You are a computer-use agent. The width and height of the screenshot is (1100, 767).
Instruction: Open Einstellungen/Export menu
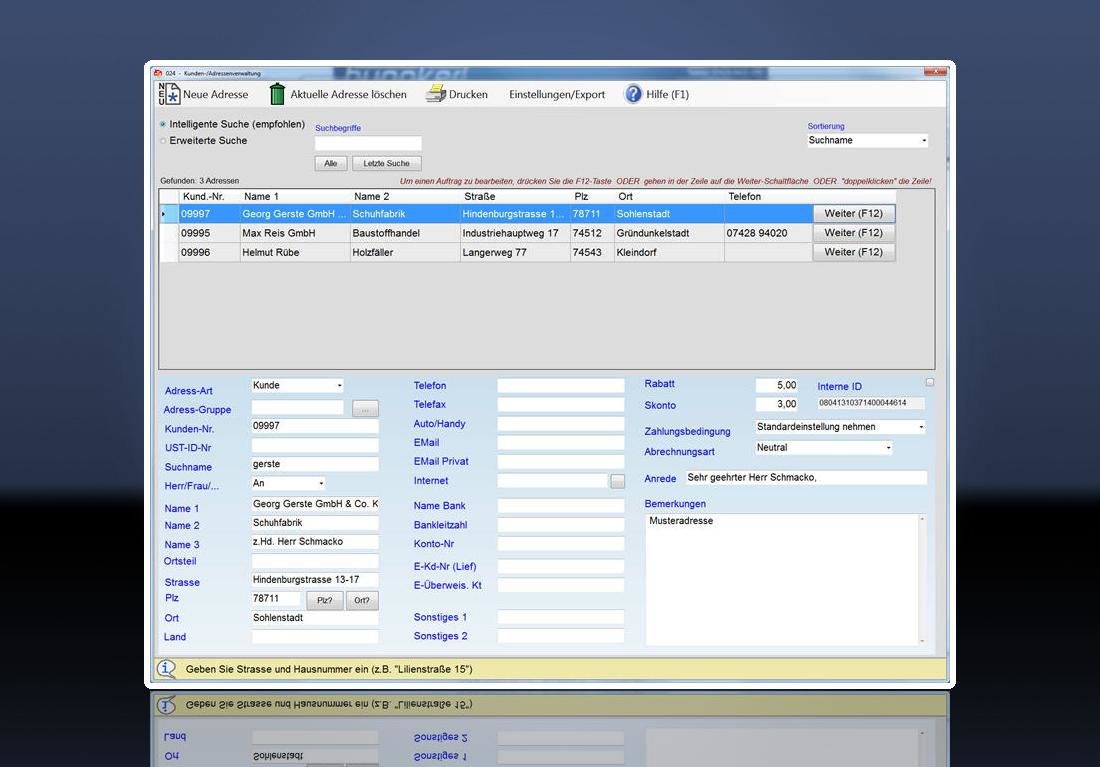tap(557, 94)
